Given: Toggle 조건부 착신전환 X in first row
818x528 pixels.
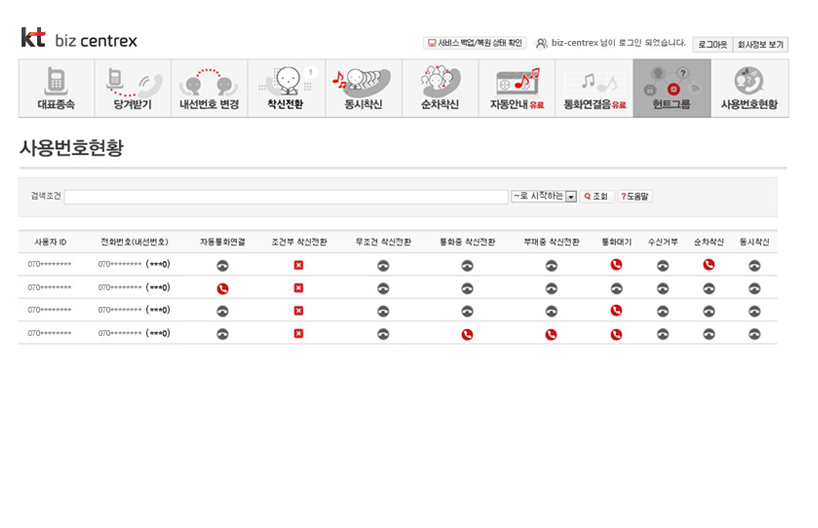Looking at the screenshot, I should pyautogui.click(x=298, y=265).
